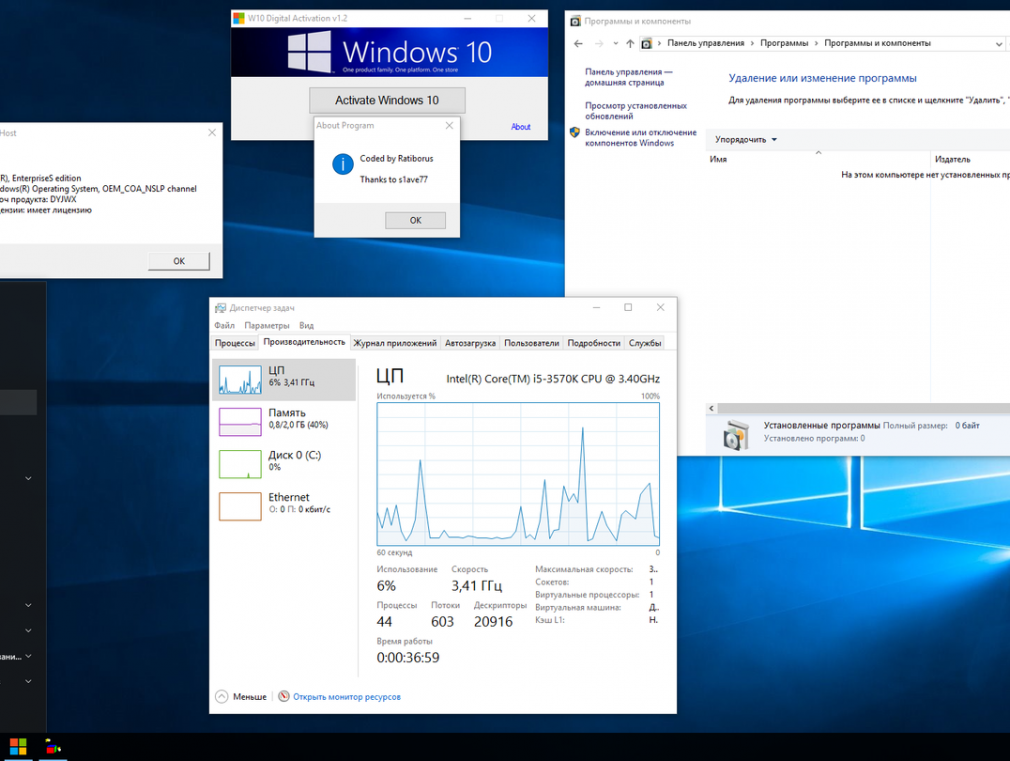Open the About link in activation window

[x=520, y=127]
